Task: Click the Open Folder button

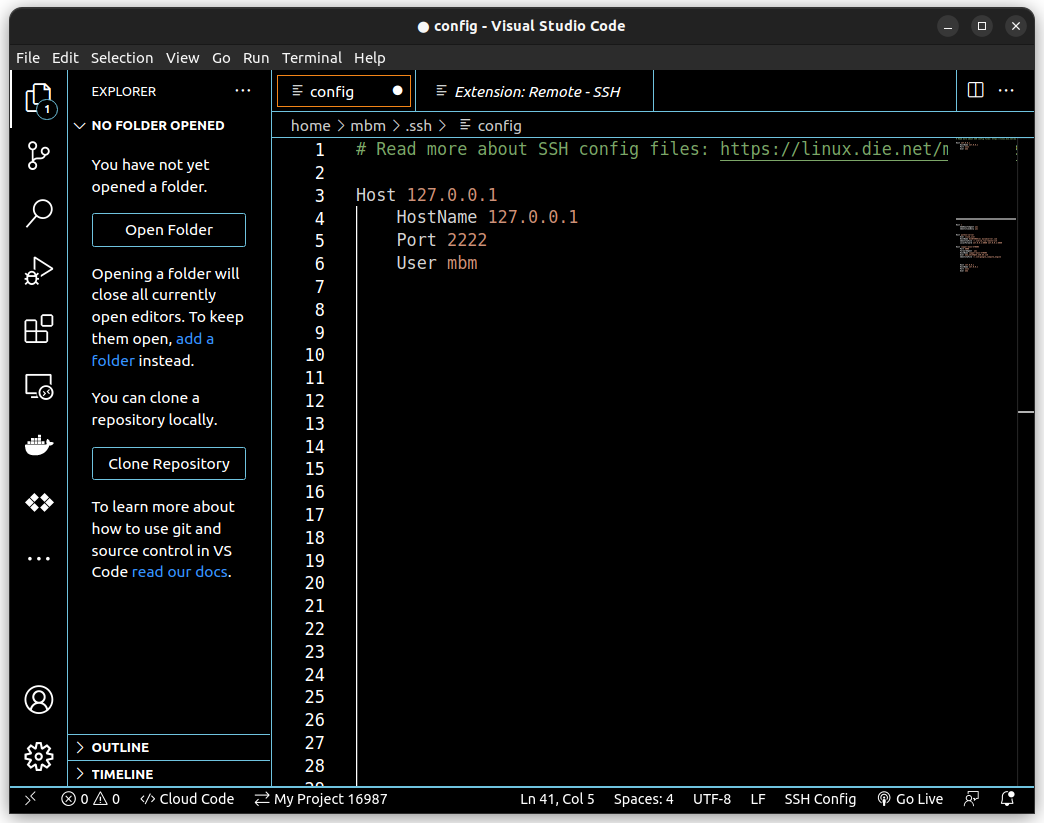Action: tap(168, 230)
